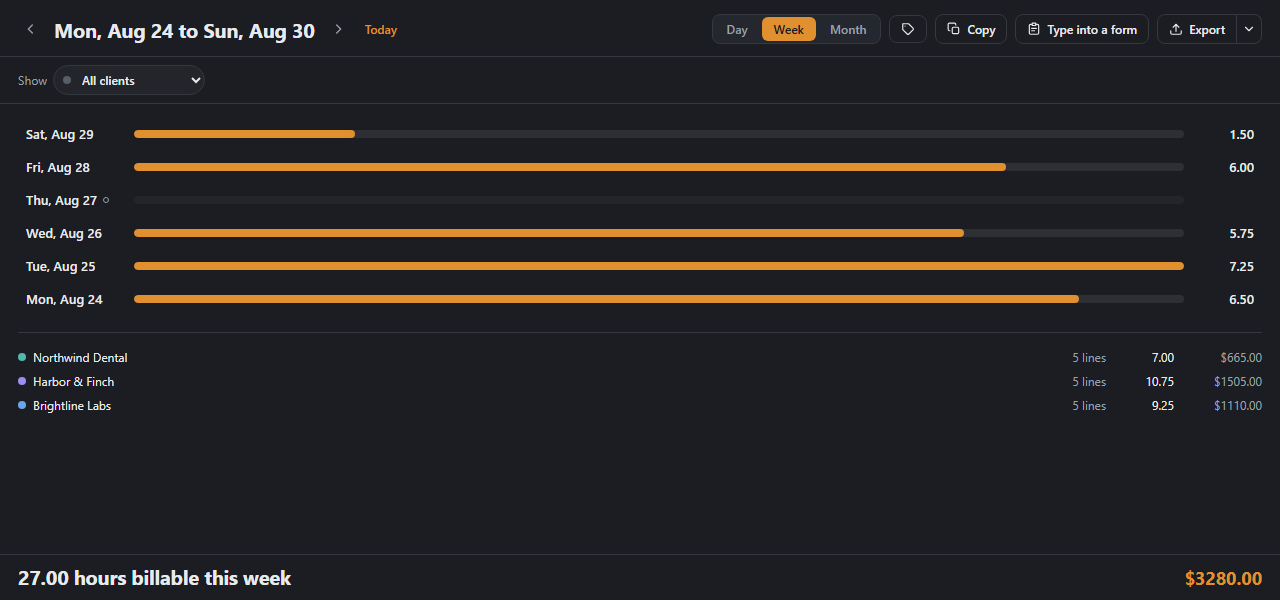The height and width of the screenshot is (600, 1280).
Task: Click the small circle beside Thu, Aug 27
Action: (x=106, y=201)
